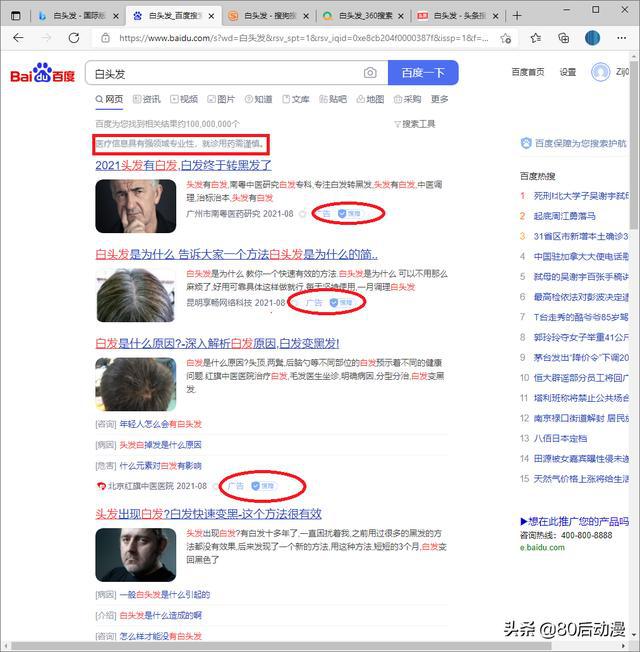Switch to the 白头发_360搜索 tab
Image resolution: width=640 pixels, height=652 pixels.
364,16
